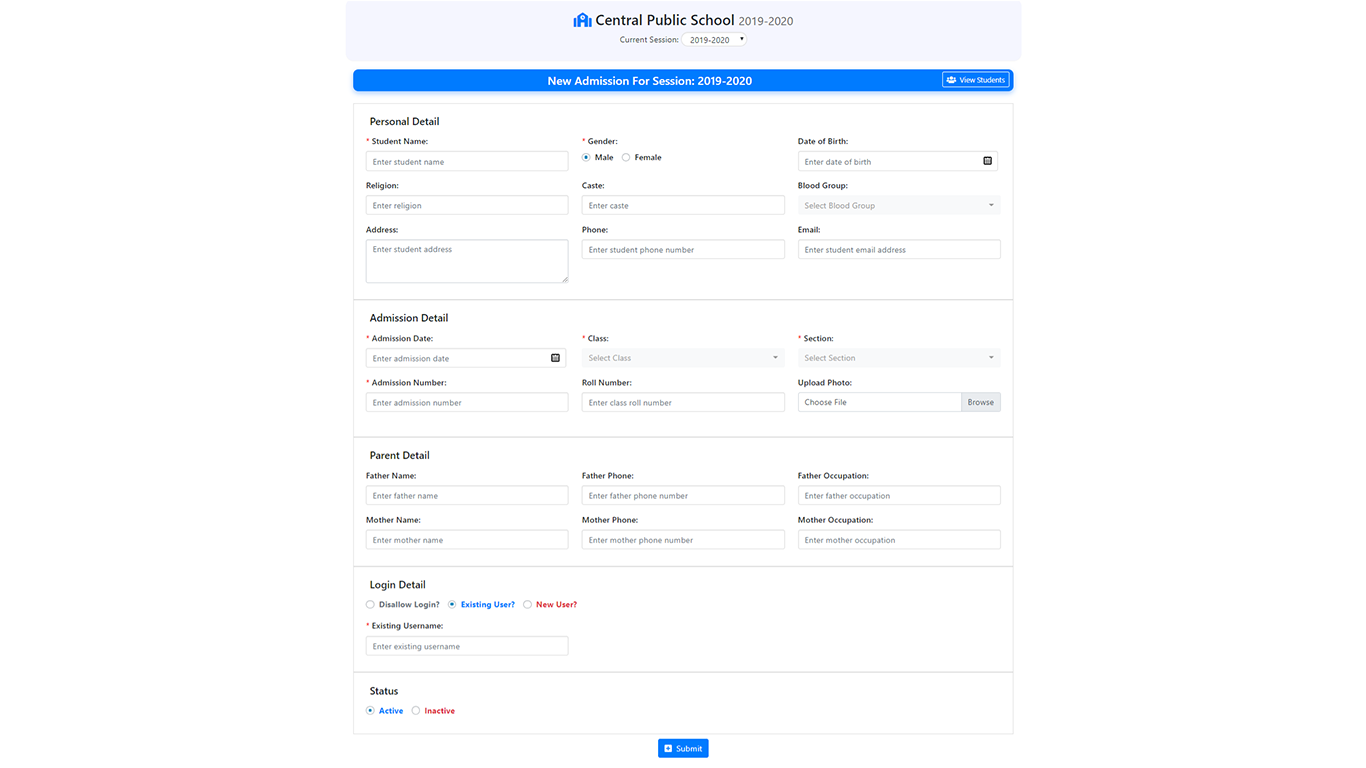This screenshot has height=768, width=1366.
Task: Expand the Blood Group dropdown
Action: (898, 206)
